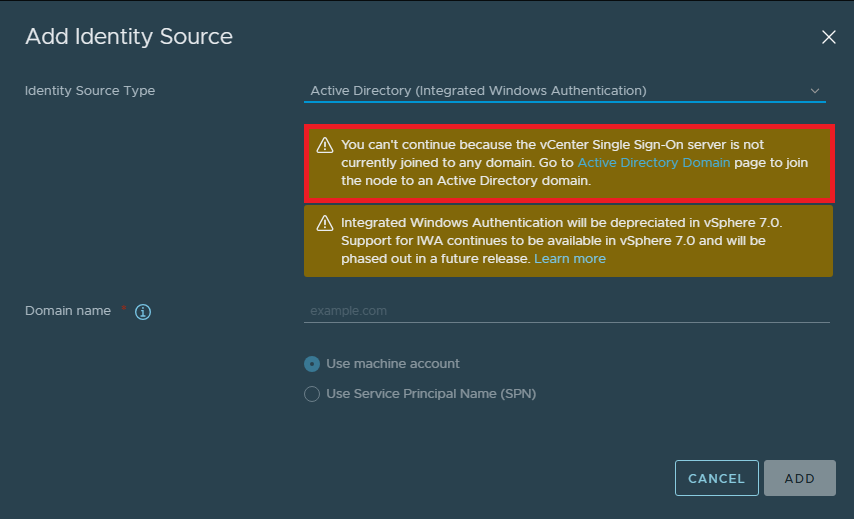The image size is (854, 519).
Task: Click the Domain name info icon
Action: (x=143, y=312)
